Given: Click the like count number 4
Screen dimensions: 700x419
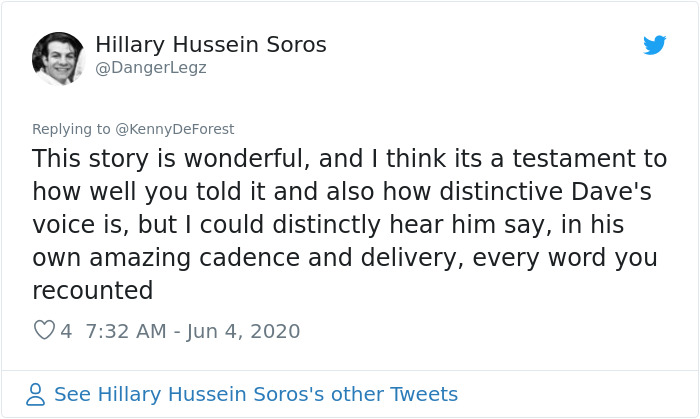Looking at the screenshot, I should [x=66, y=331].
